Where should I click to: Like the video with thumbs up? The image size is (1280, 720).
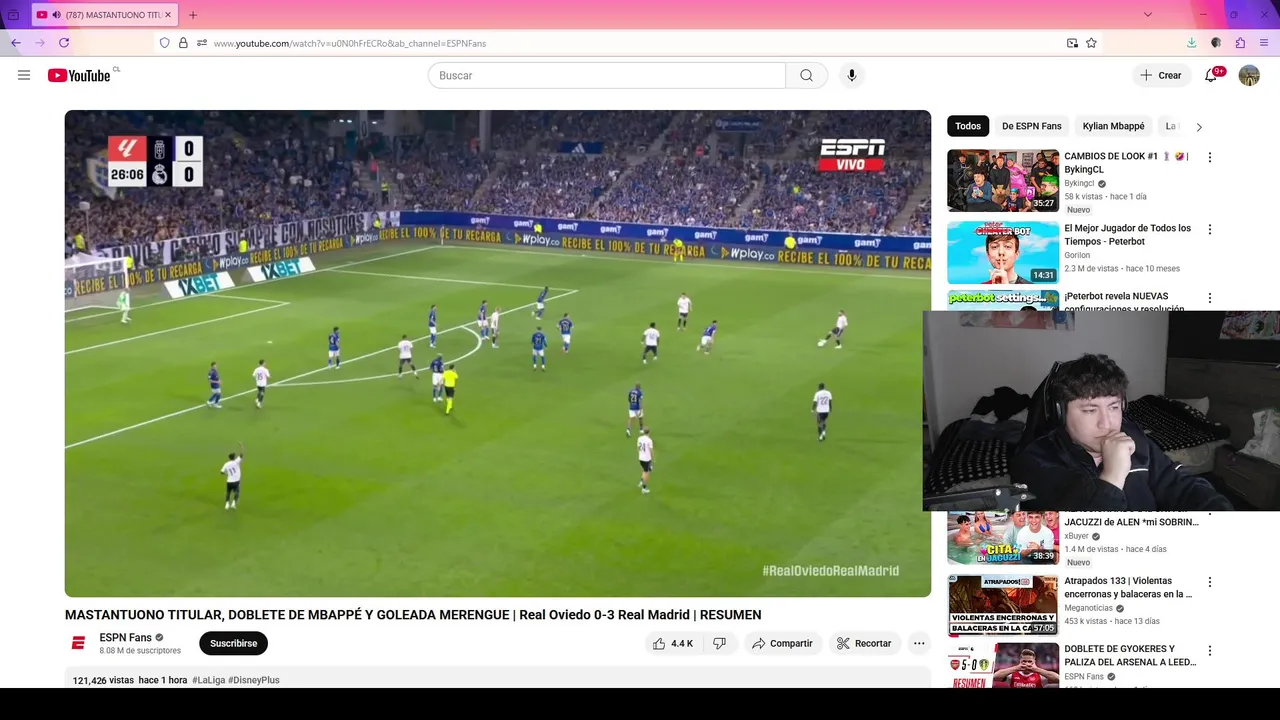pos(673,643)
